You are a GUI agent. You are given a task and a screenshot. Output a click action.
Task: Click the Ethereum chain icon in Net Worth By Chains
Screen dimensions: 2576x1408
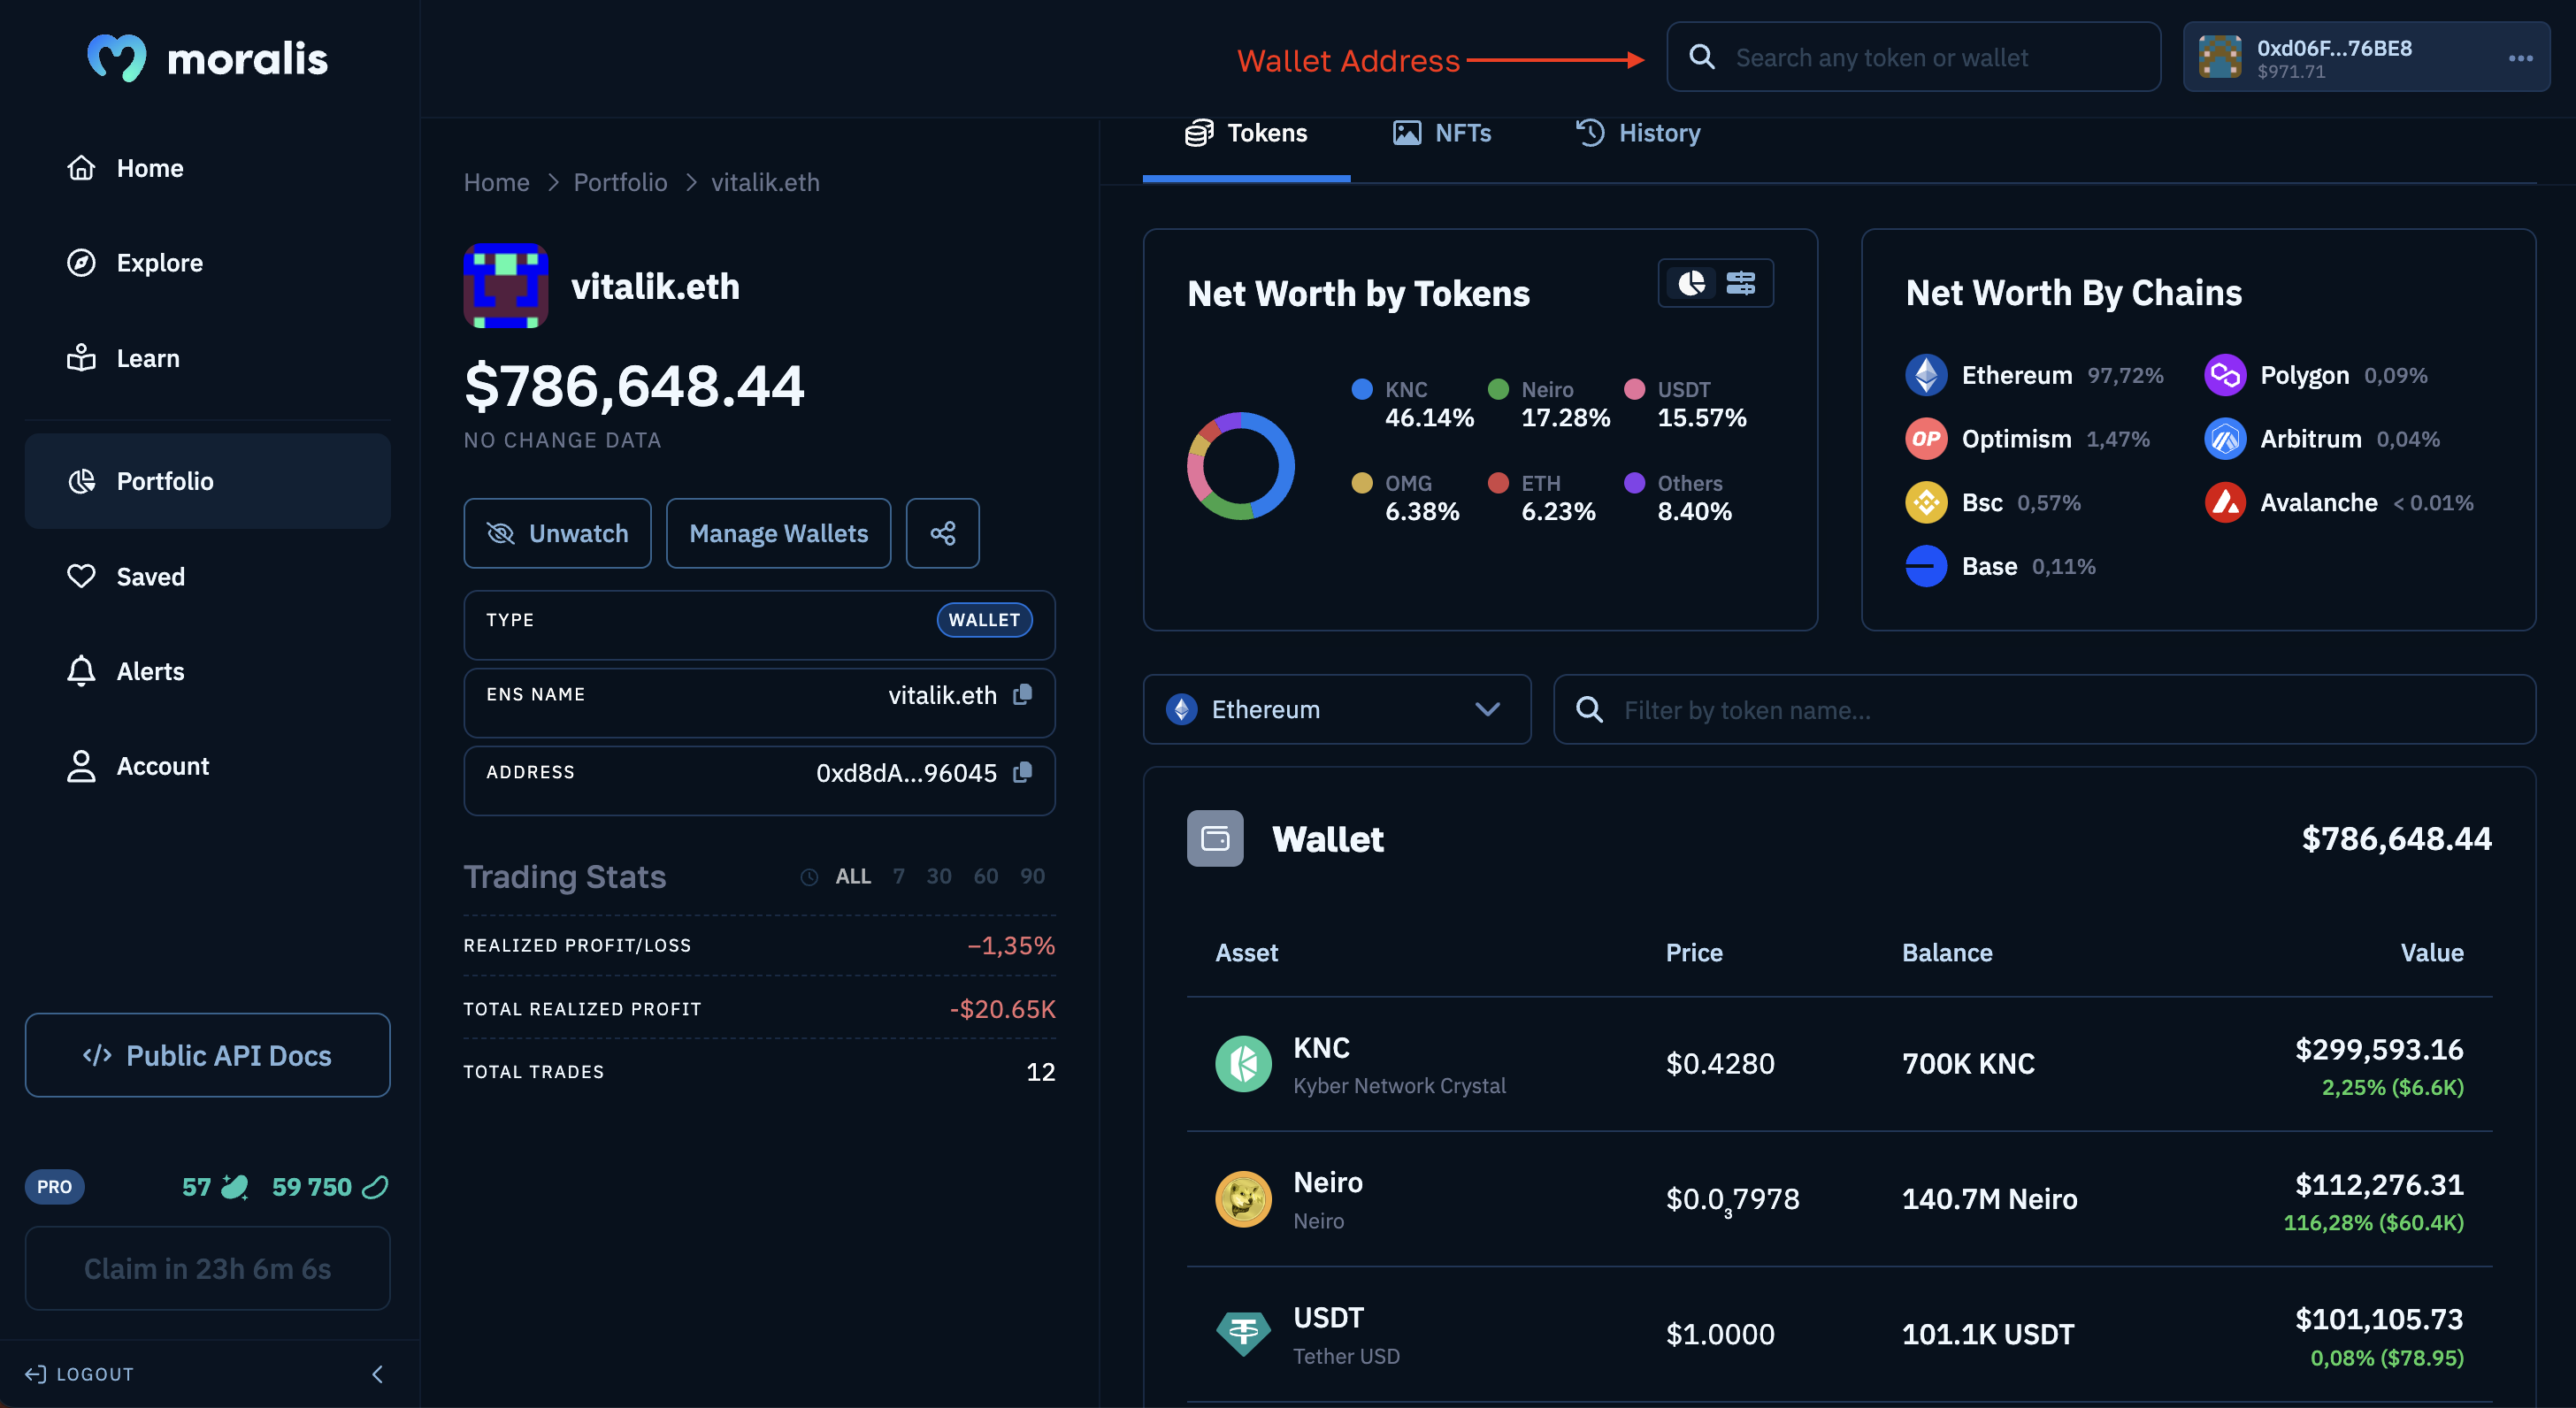pos(1926,375)
